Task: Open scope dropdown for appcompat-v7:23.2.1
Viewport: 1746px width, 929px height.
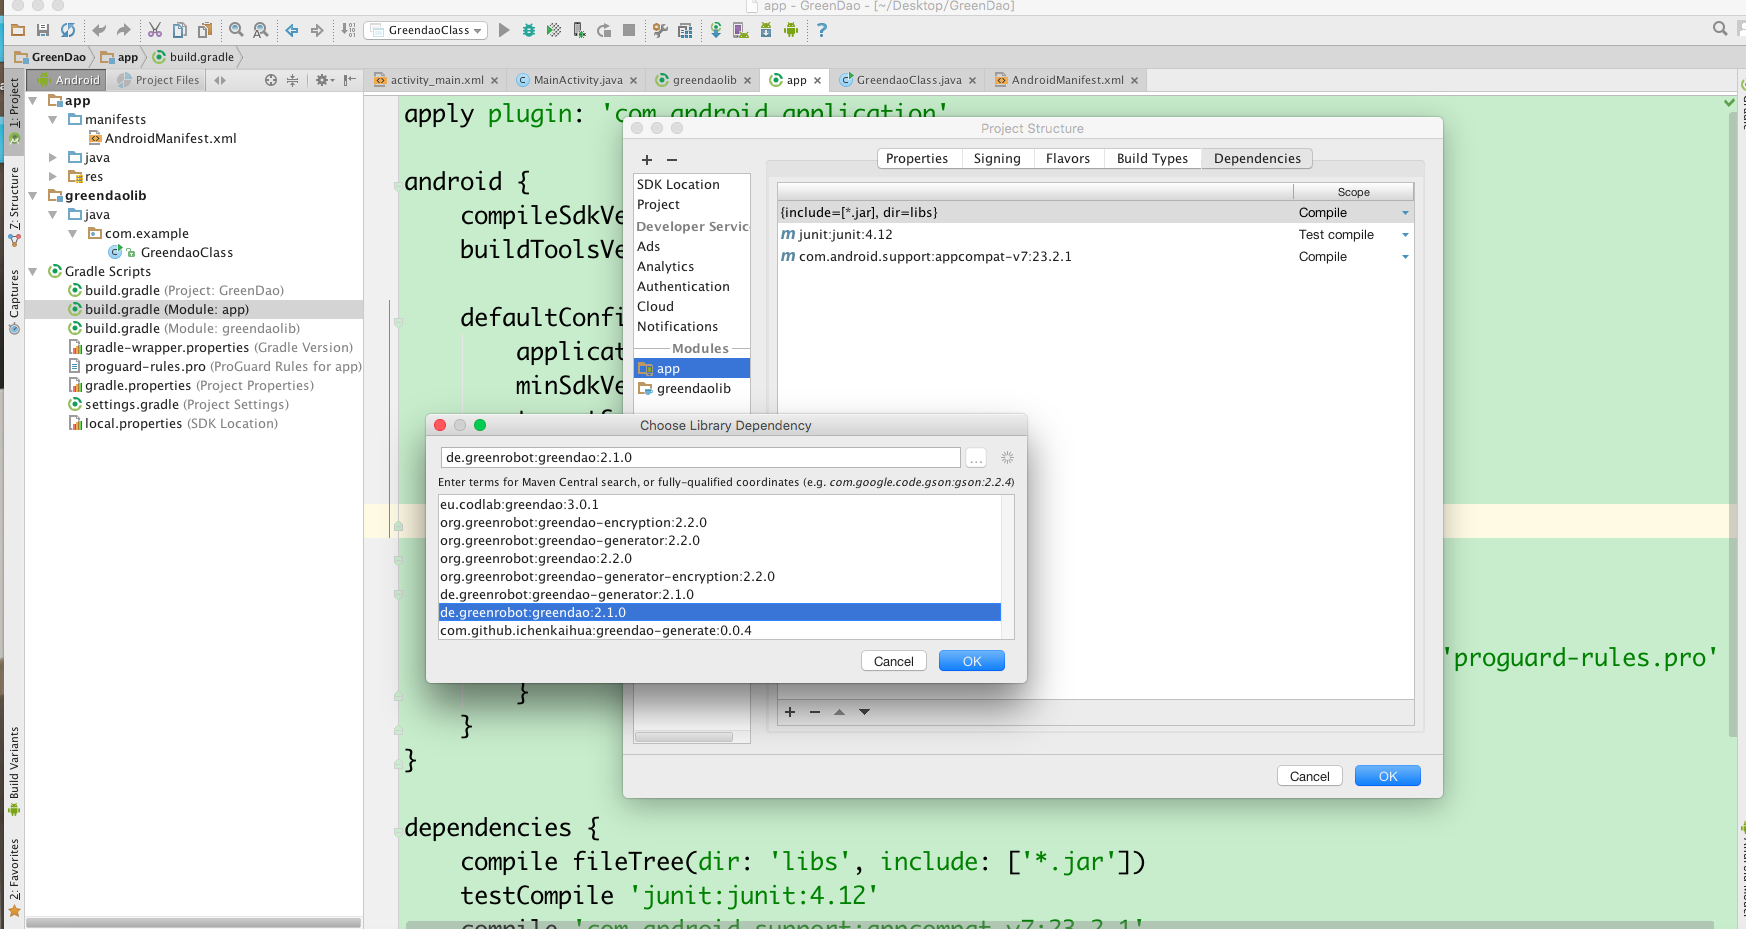Action: click(1405, 257)
